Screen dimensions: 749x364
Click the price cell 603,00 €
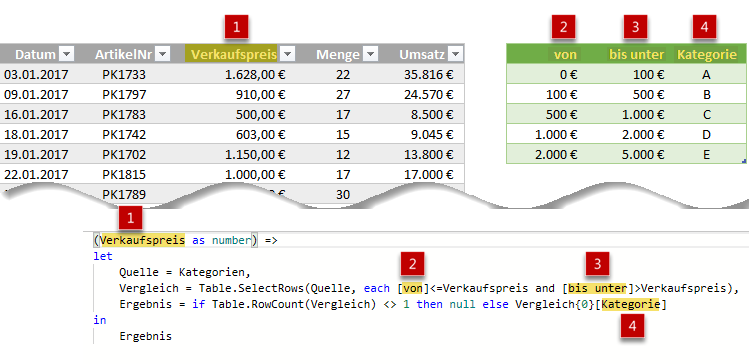[260, 135]
